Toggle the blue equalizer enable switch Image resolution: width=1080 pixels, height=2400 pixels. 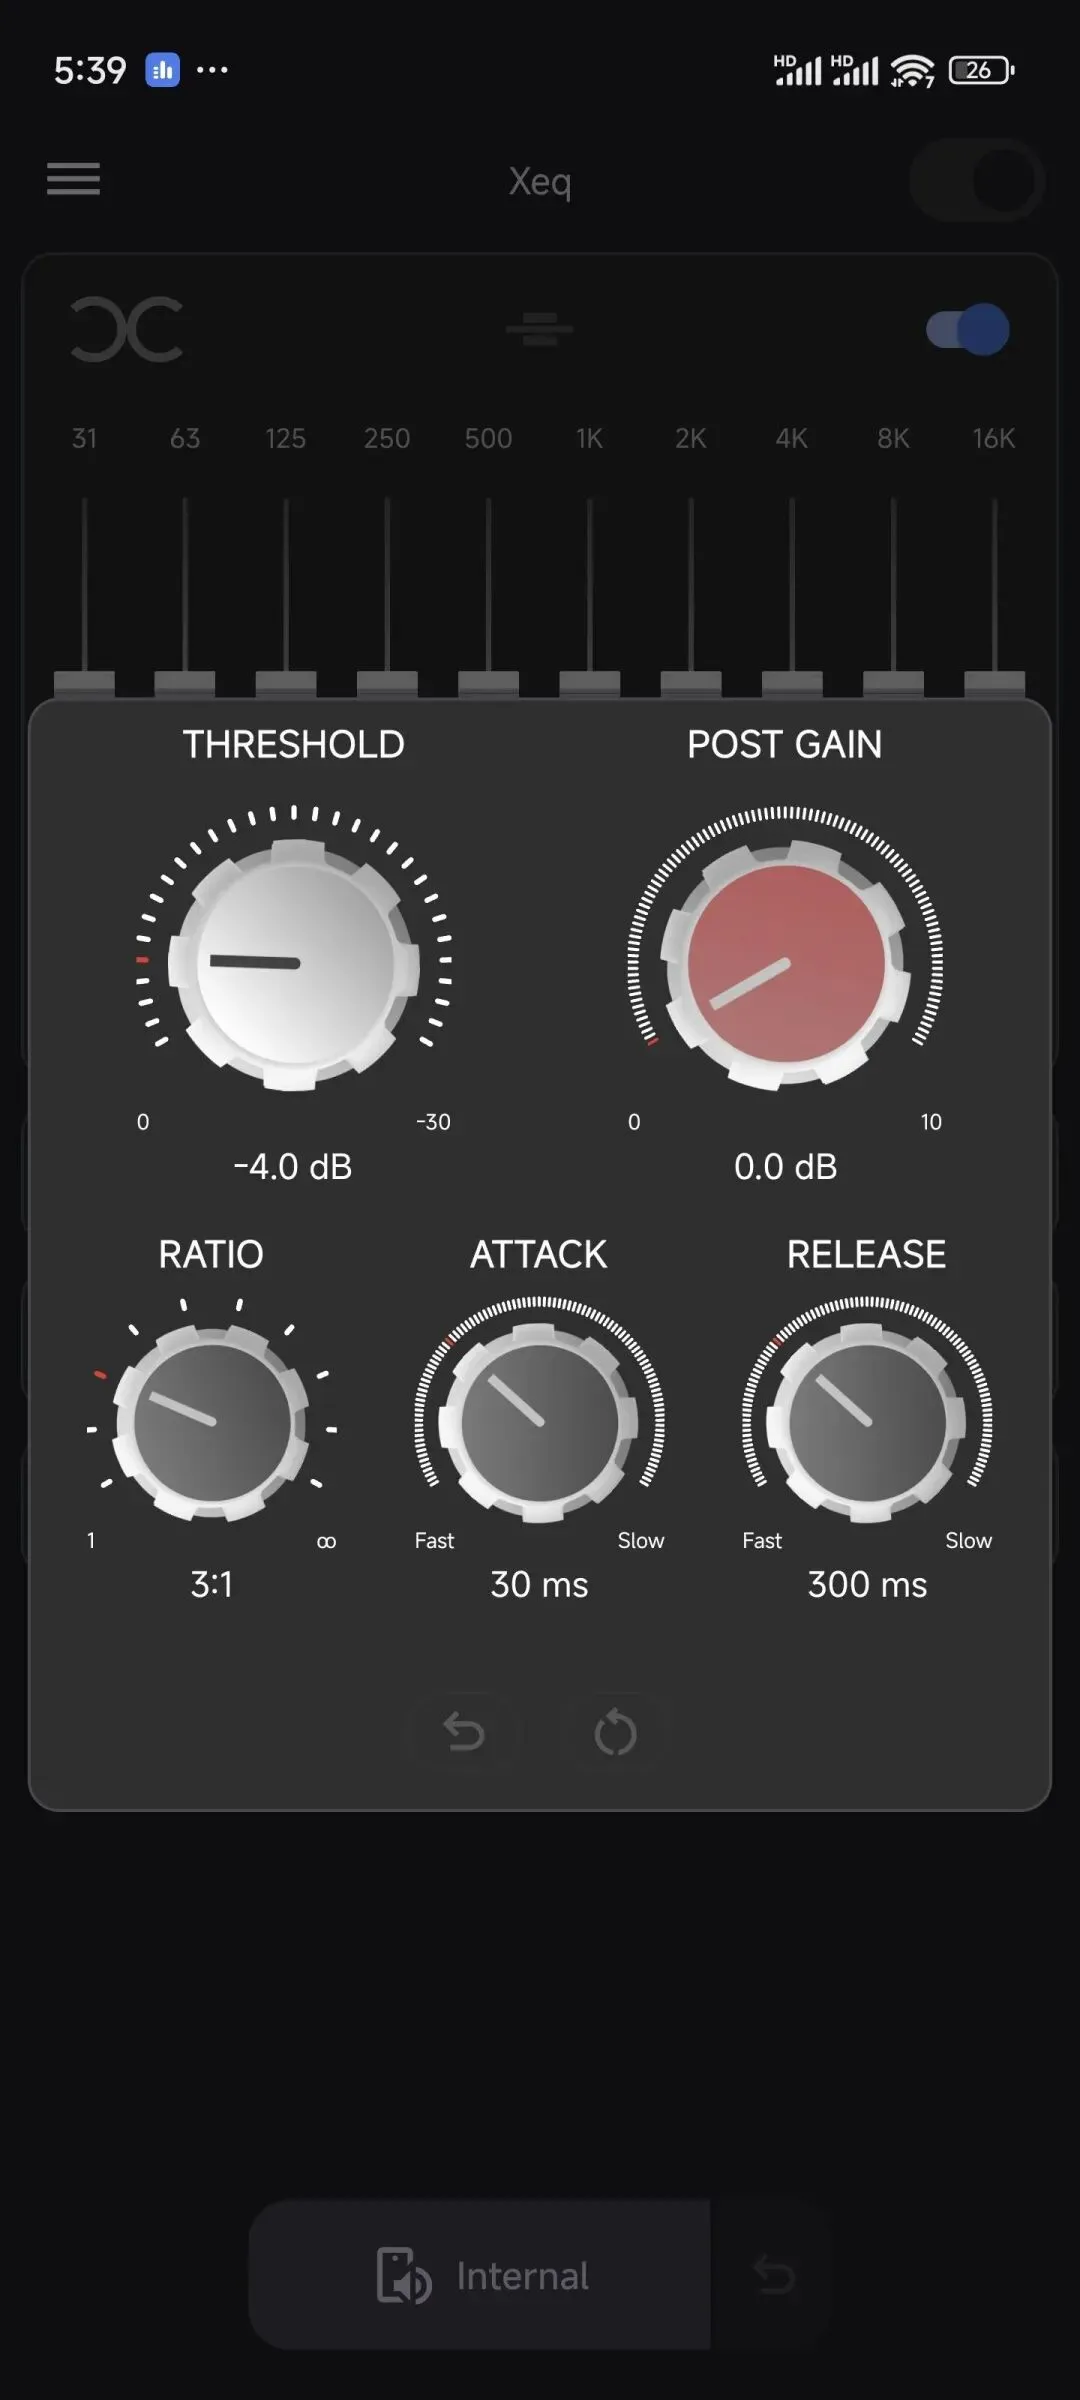pyautogui.click(x=967, y=329)
